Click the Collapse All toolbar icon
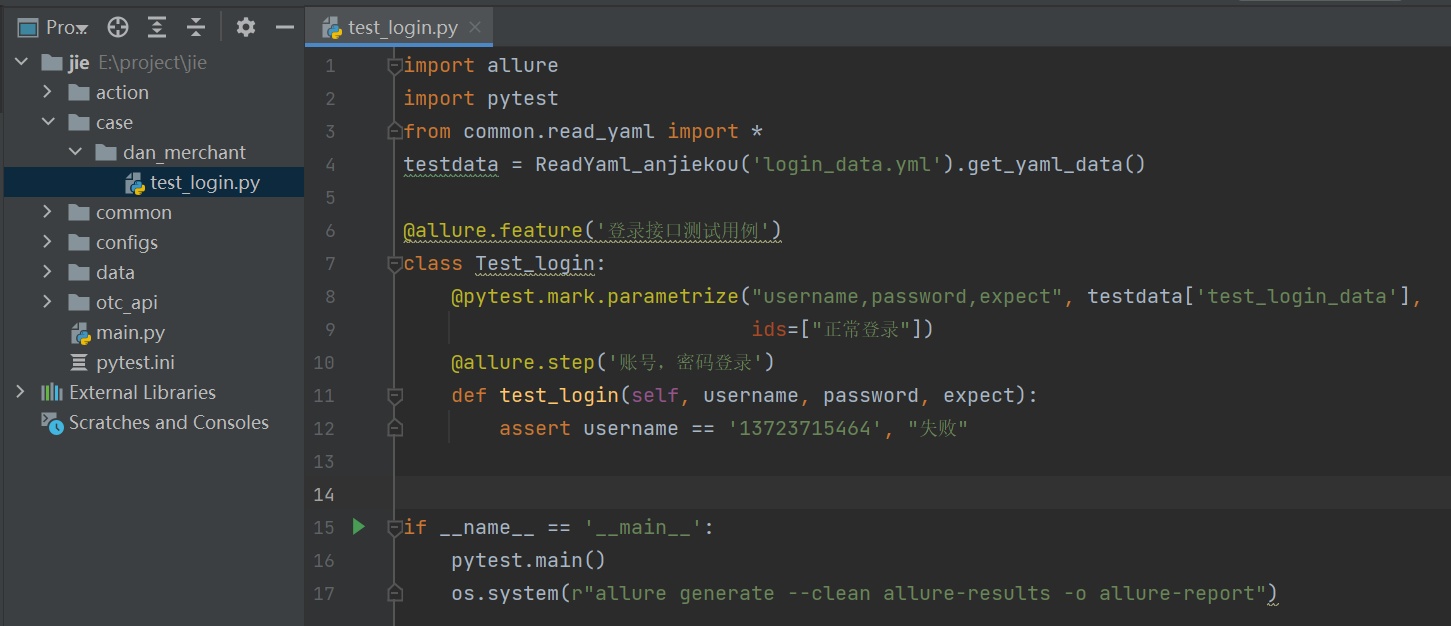The image size is (1451, 626). 196,27
